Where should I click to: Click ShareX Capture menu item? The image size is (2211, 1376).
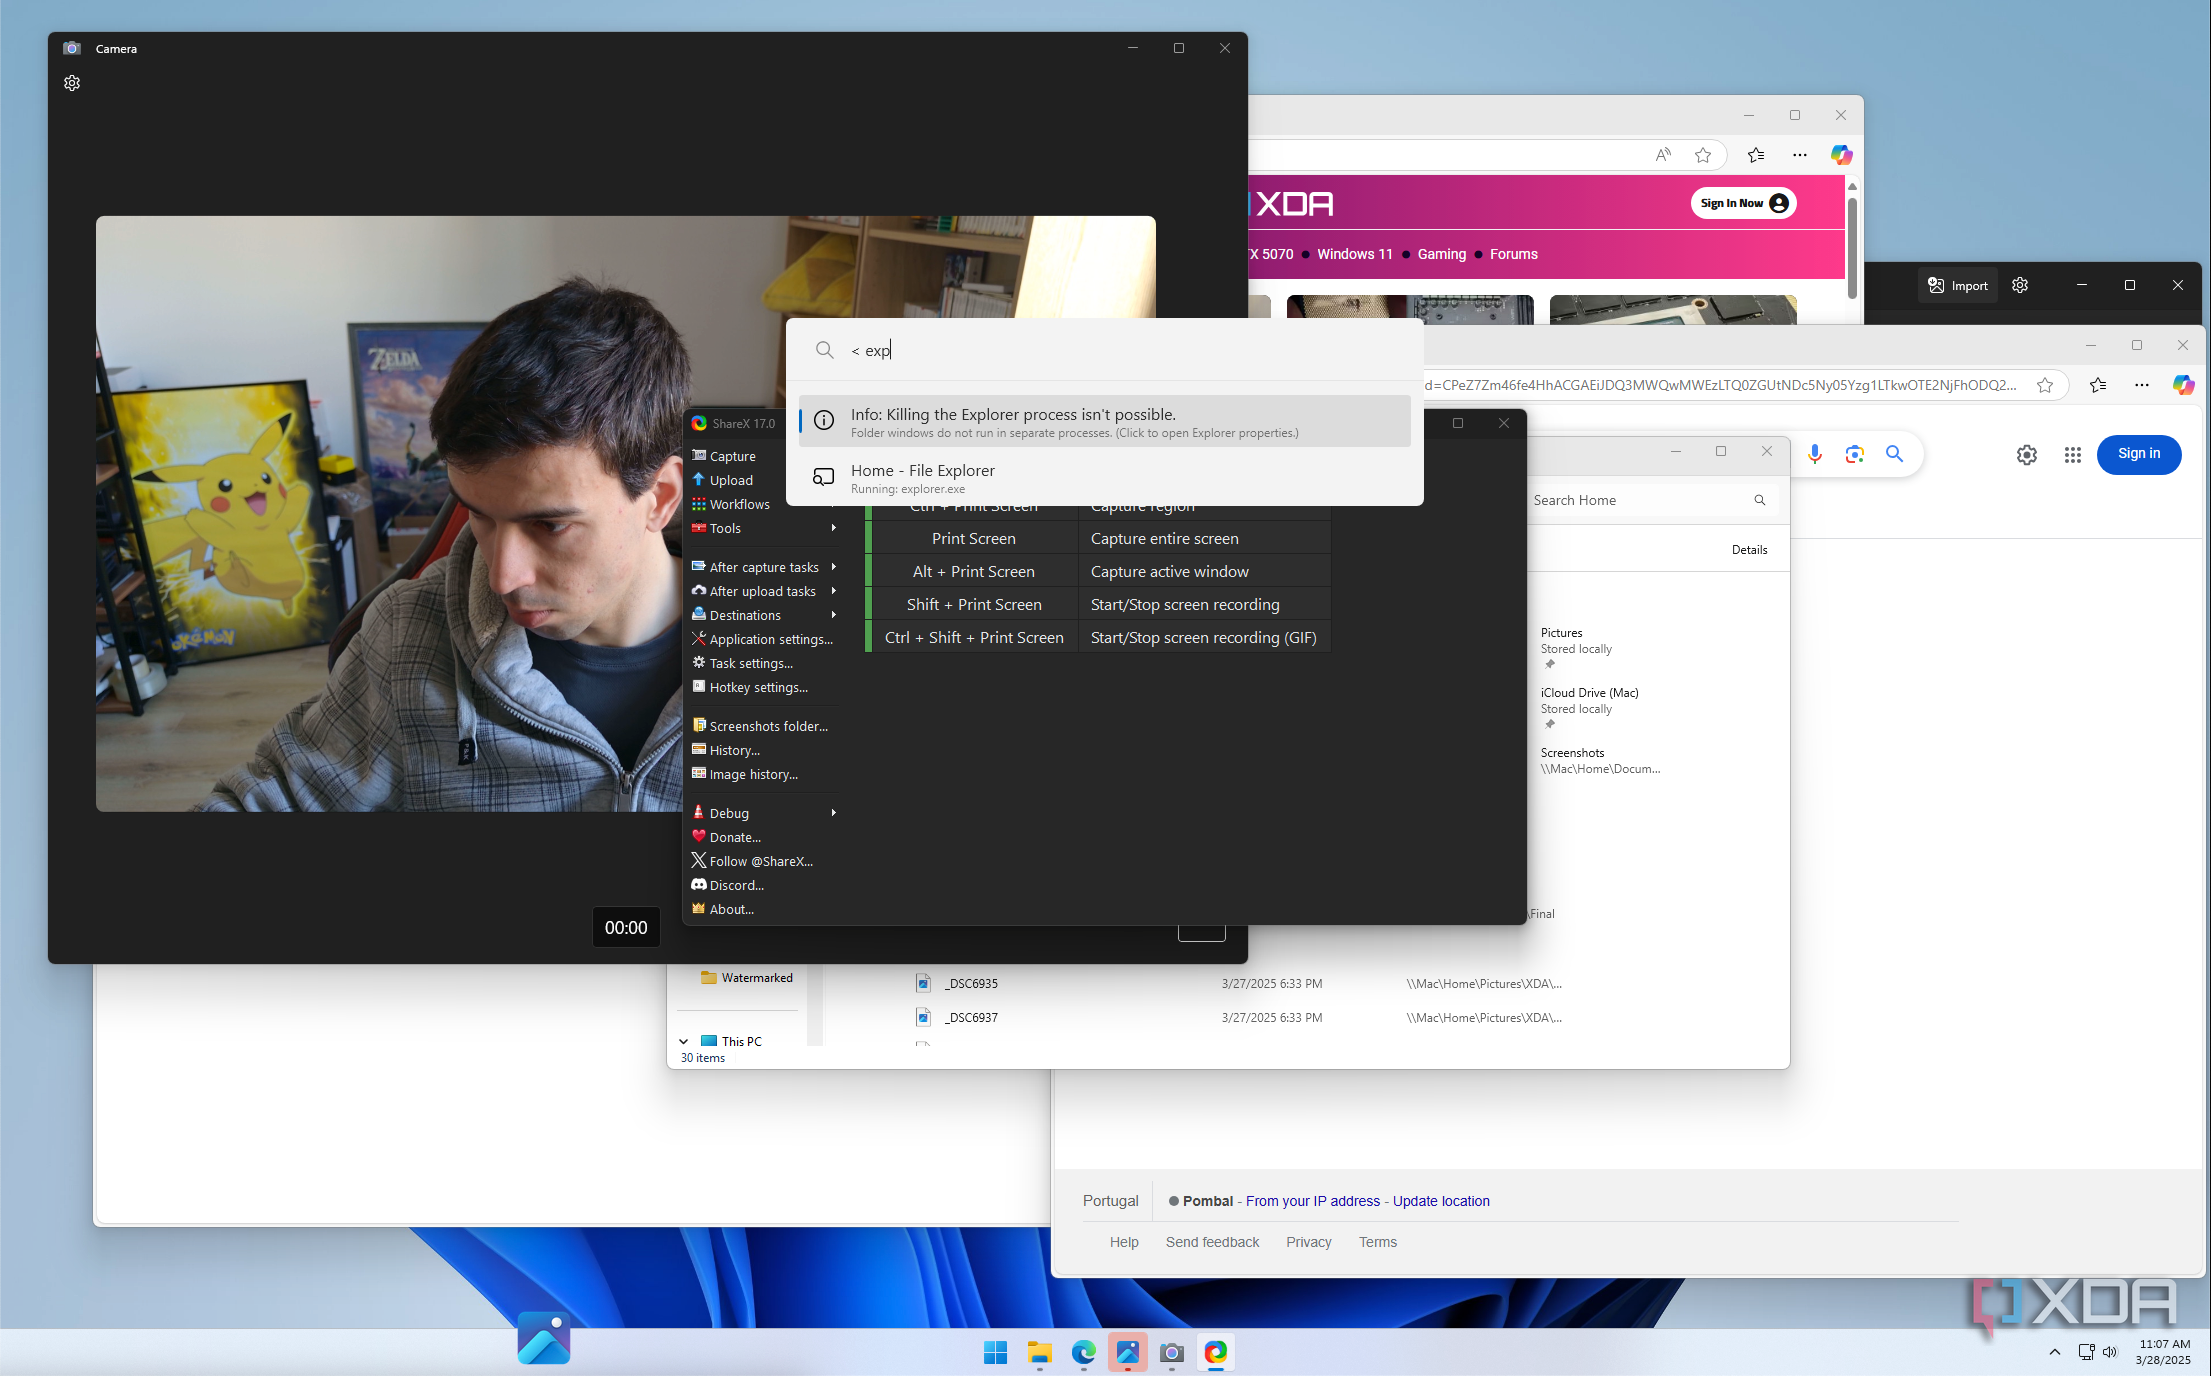732,456
